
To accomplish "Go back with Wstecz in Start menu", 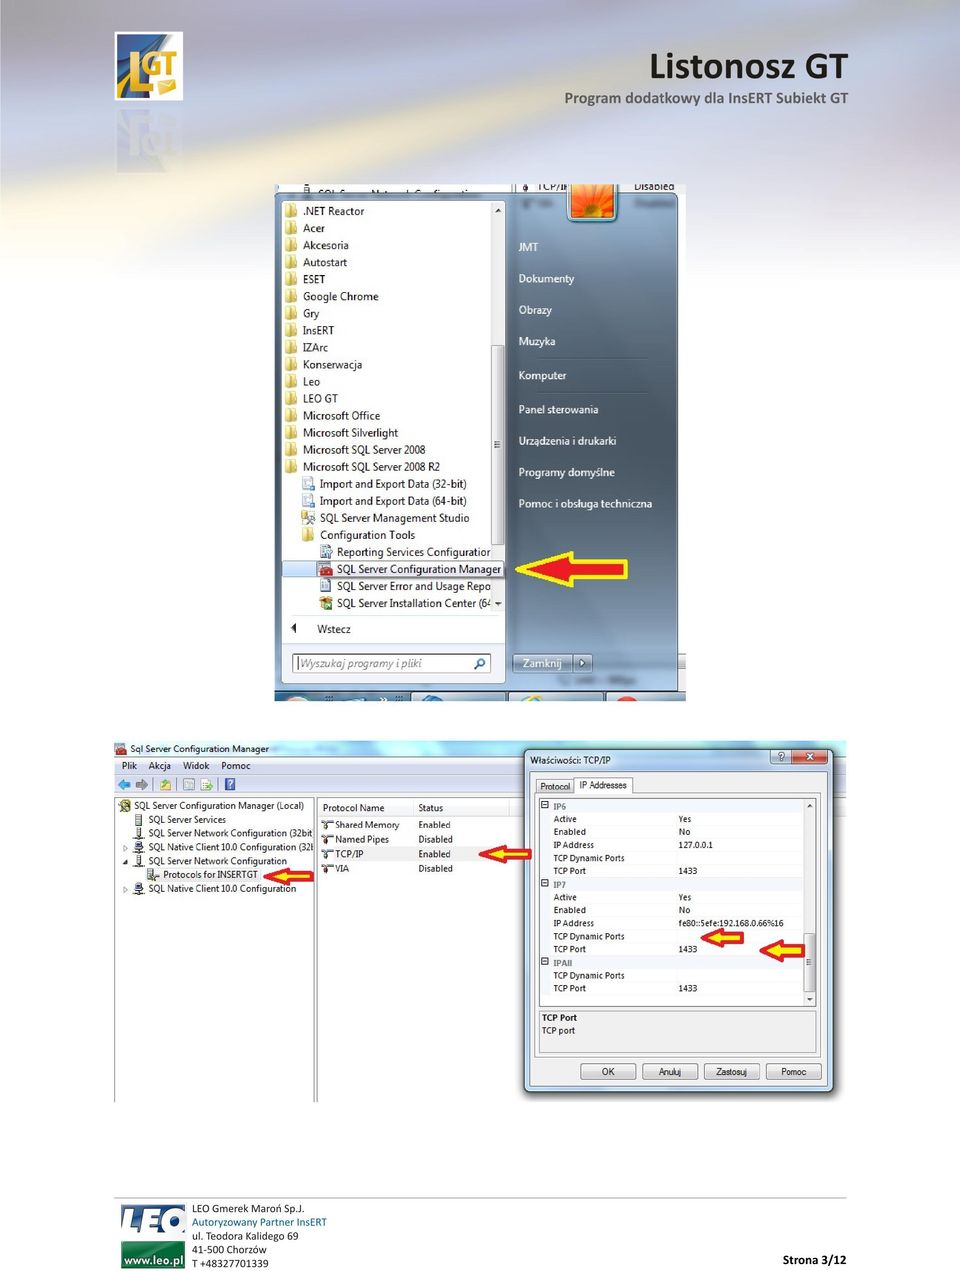I will [334, 629].
